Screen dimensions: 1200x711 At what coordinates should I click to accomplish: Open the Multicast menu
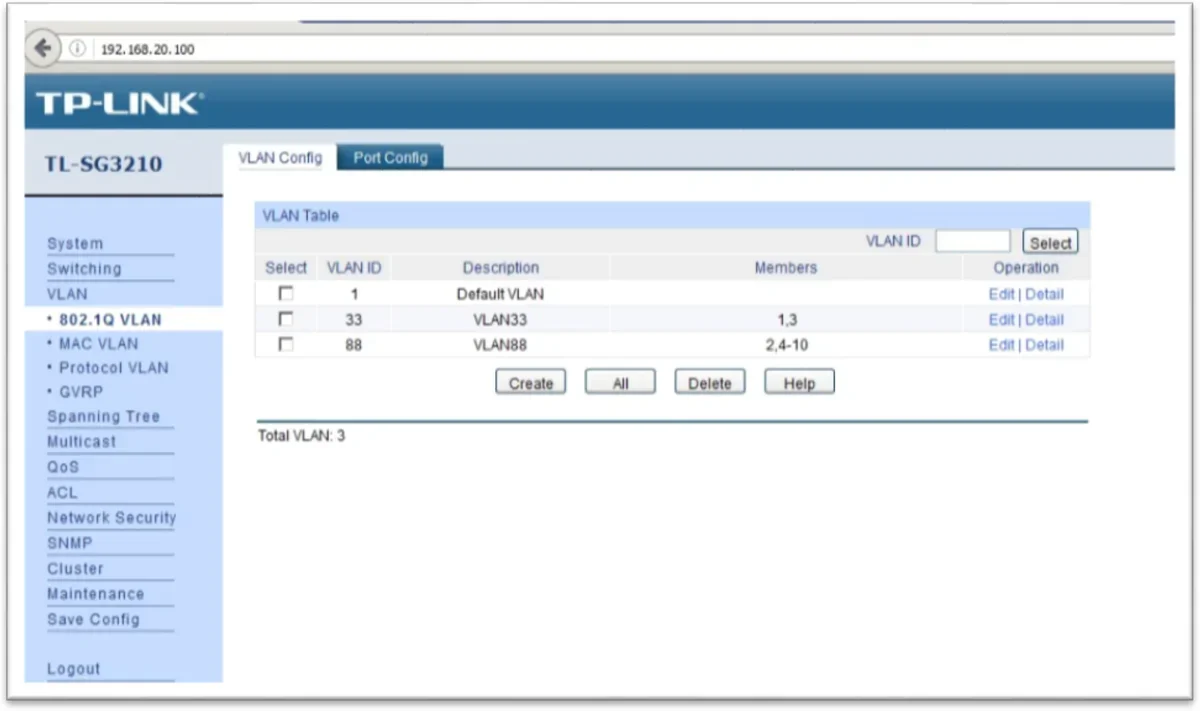click(81, 441)
